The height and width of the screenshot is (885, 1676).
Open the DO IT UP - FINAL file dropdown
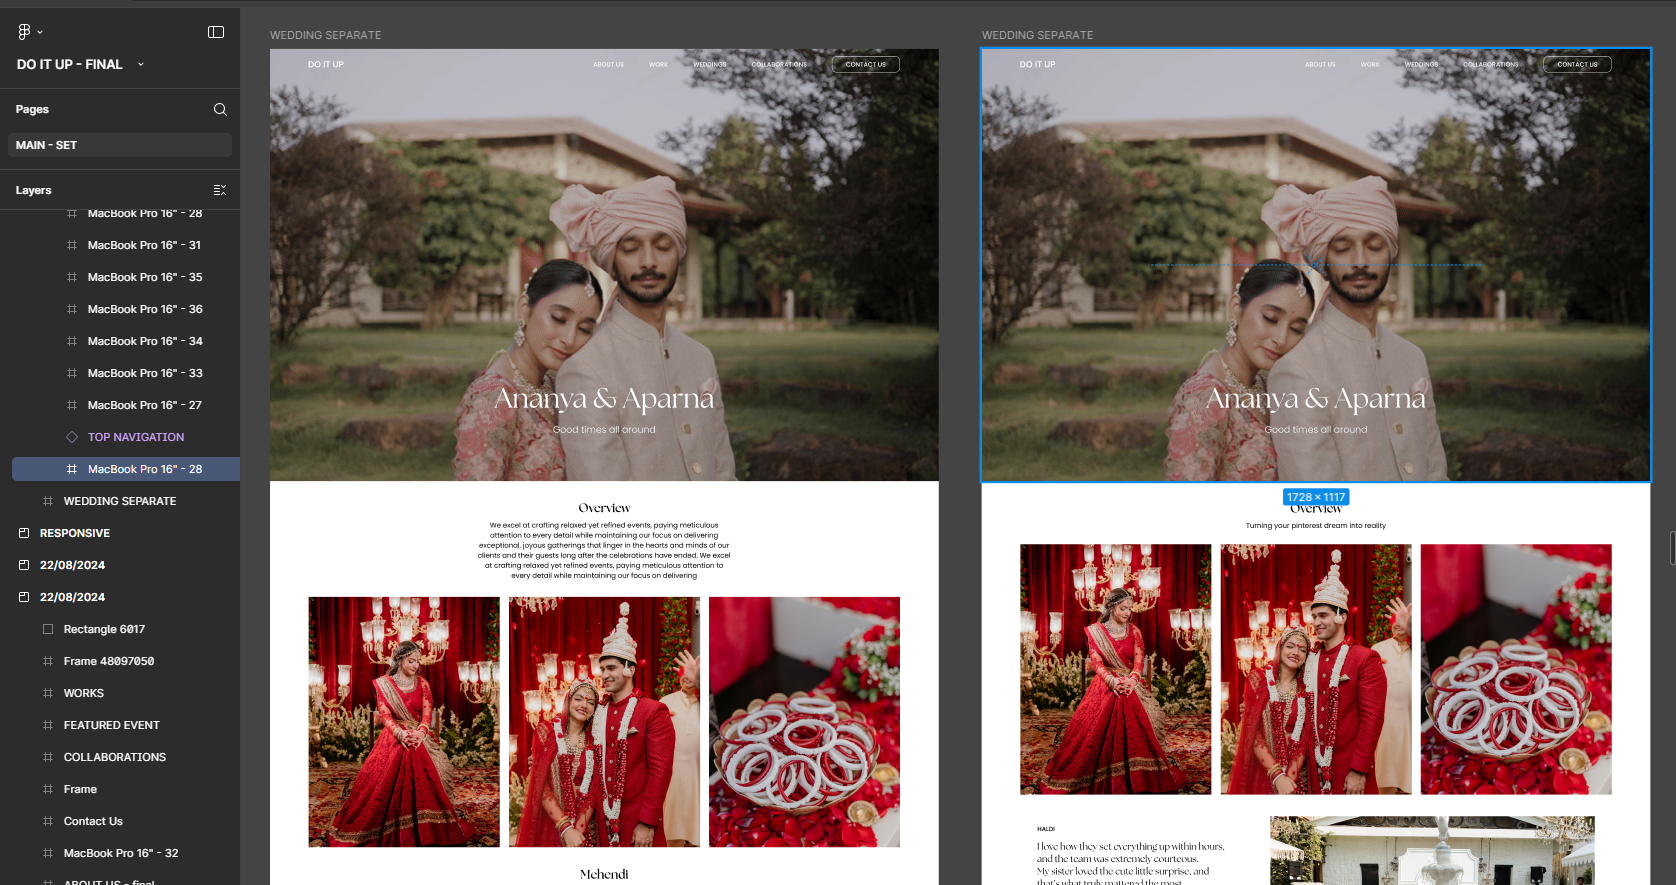pos(140,64)
